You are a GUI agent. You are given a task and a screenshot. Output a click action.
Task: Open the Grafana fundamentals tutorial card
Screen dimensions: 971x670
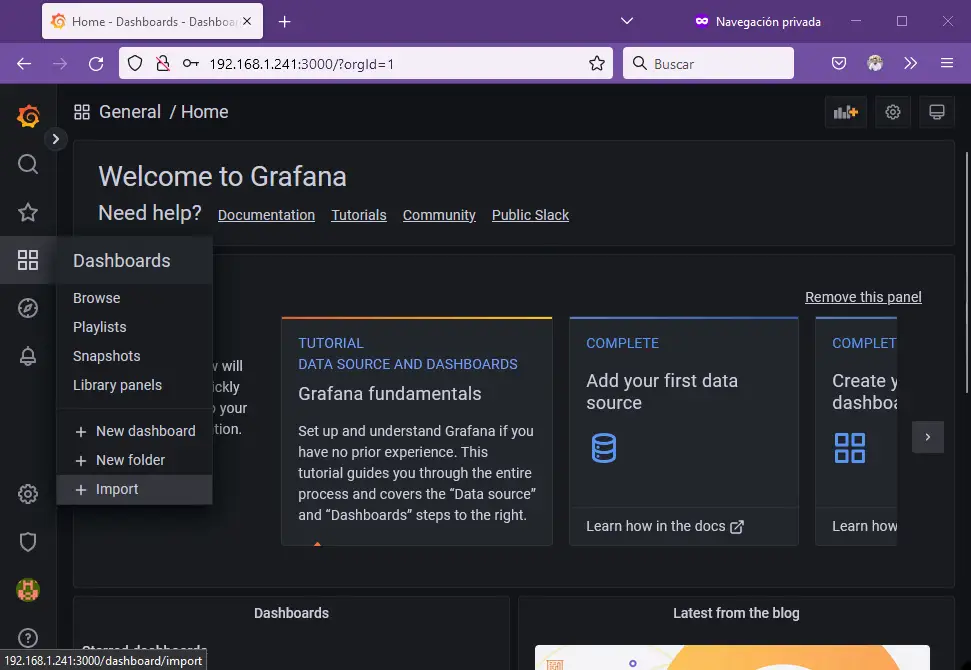[417, 432]
